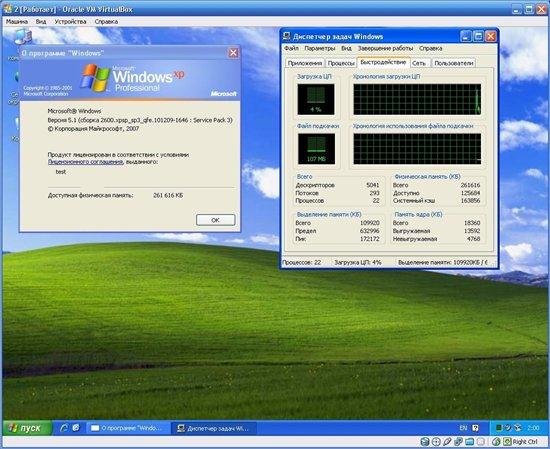Minimize the Task Manager window
The height and width of the screenshot is (449, 550).
point(465,36)
